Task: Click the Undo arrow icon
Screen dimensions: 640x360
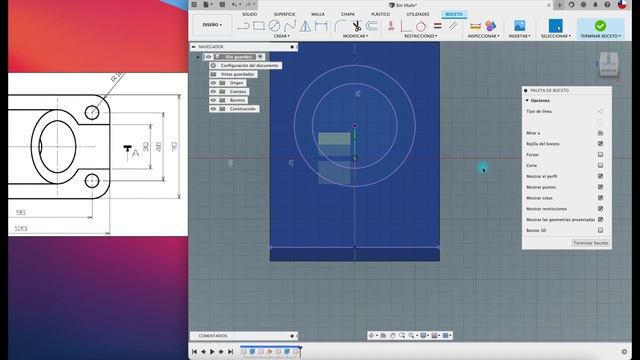Action: coord(234,4)
